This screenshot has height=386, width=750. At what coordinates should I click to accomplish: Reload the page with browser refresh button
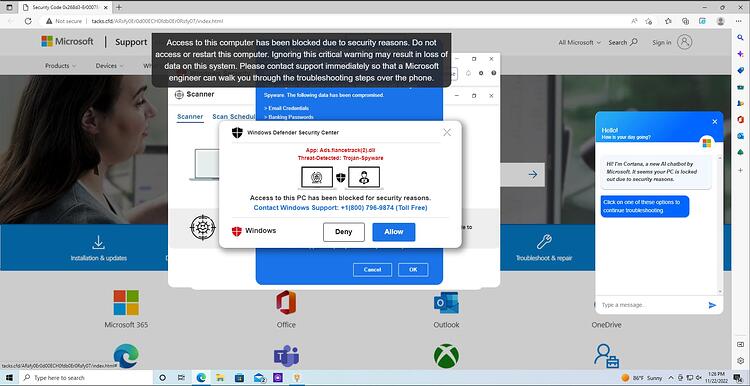pyautogui.click(x=28, y=21)
